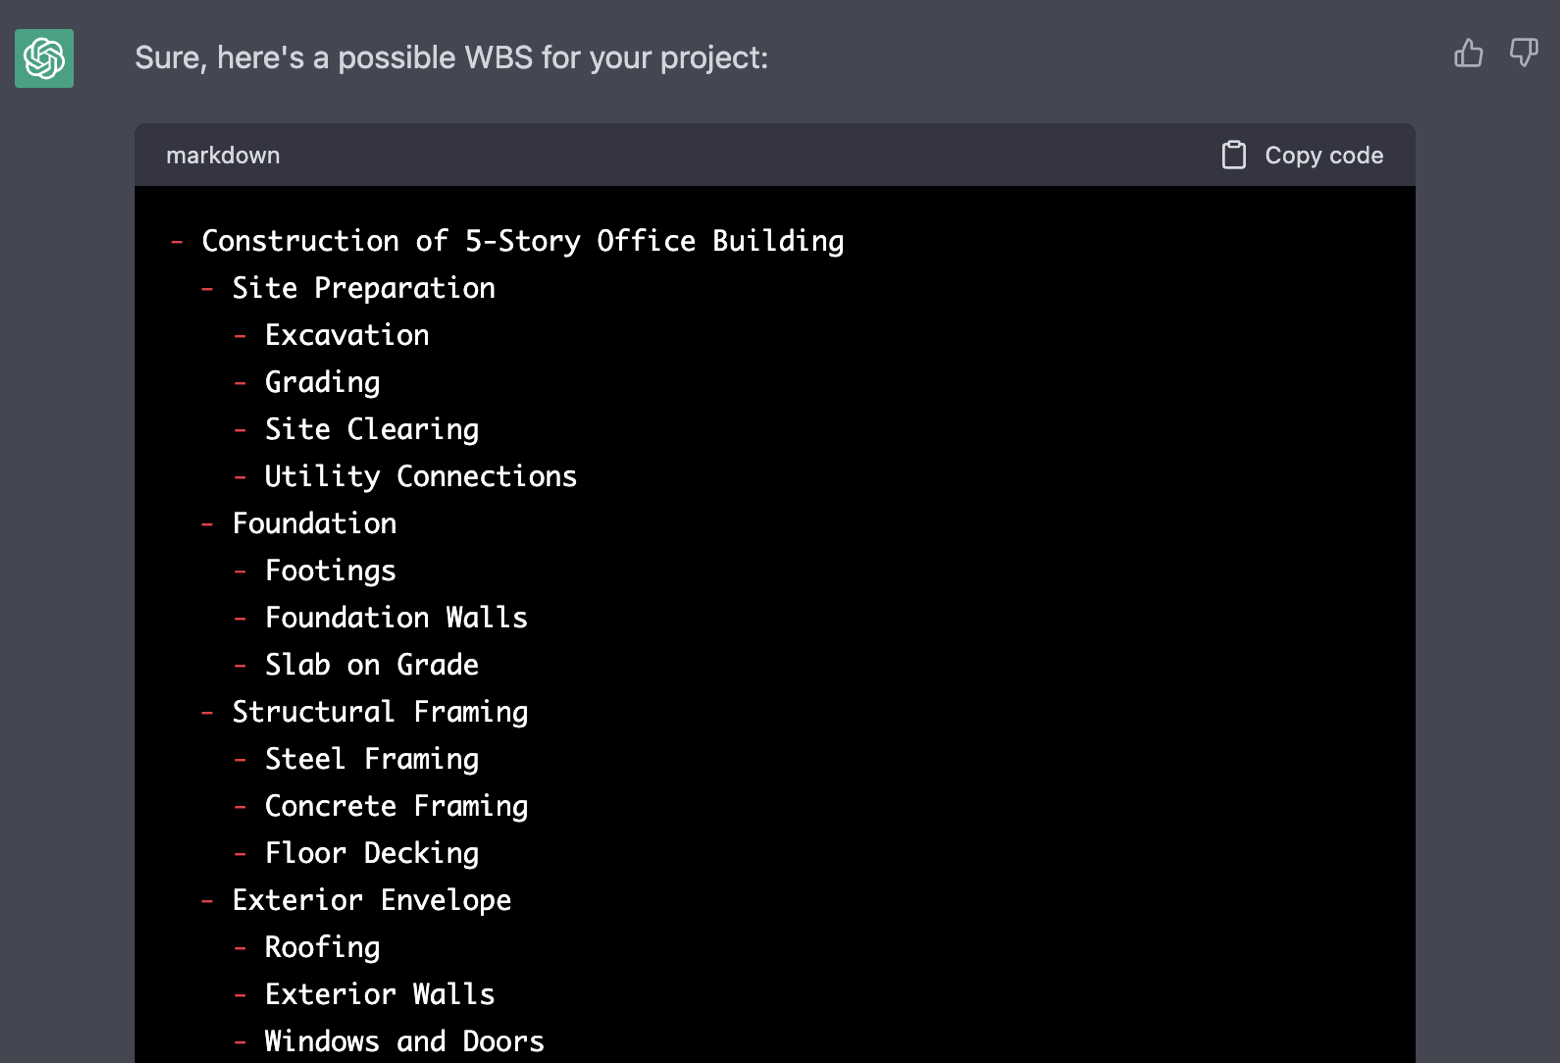Click the Utility Connections entry
This screenshot has height=1063, width=1560.
coord(420,476)
